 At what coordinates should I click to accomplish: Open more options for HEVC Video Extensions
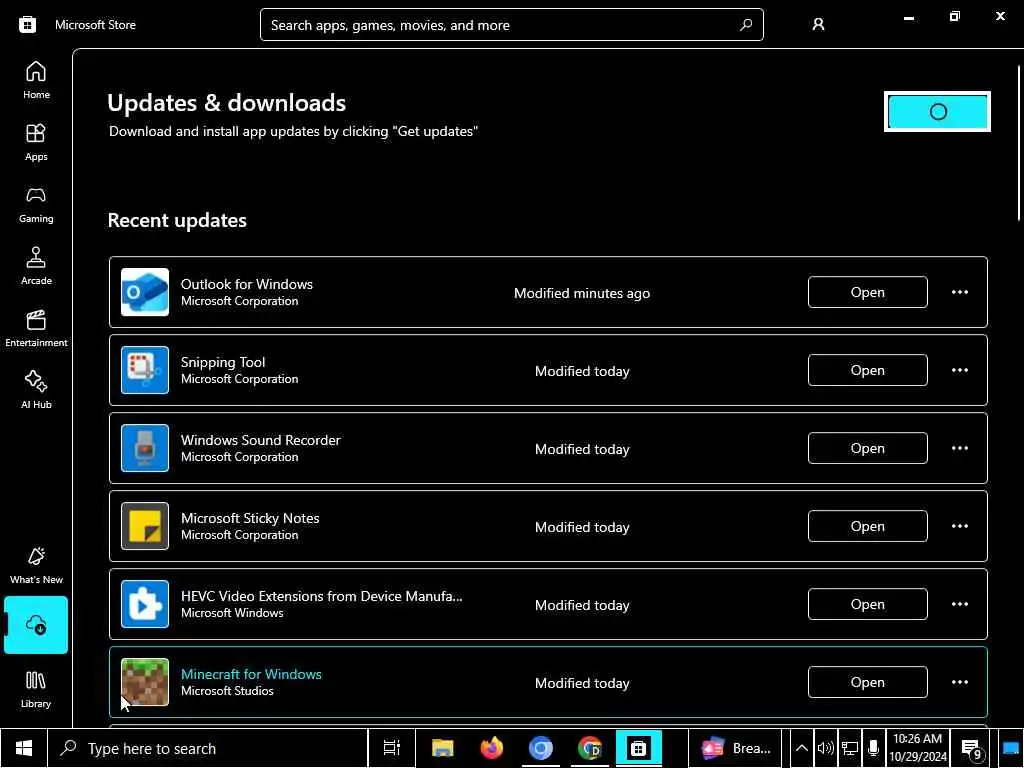pos(959,604)
